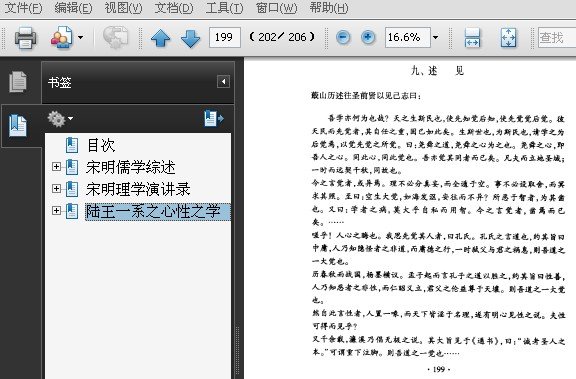Image resolution: width=576 pixels, height=379 pixels.
Task: Expand the 陆王一系之心性之学 bookmark node
Action: click(56, 210)
